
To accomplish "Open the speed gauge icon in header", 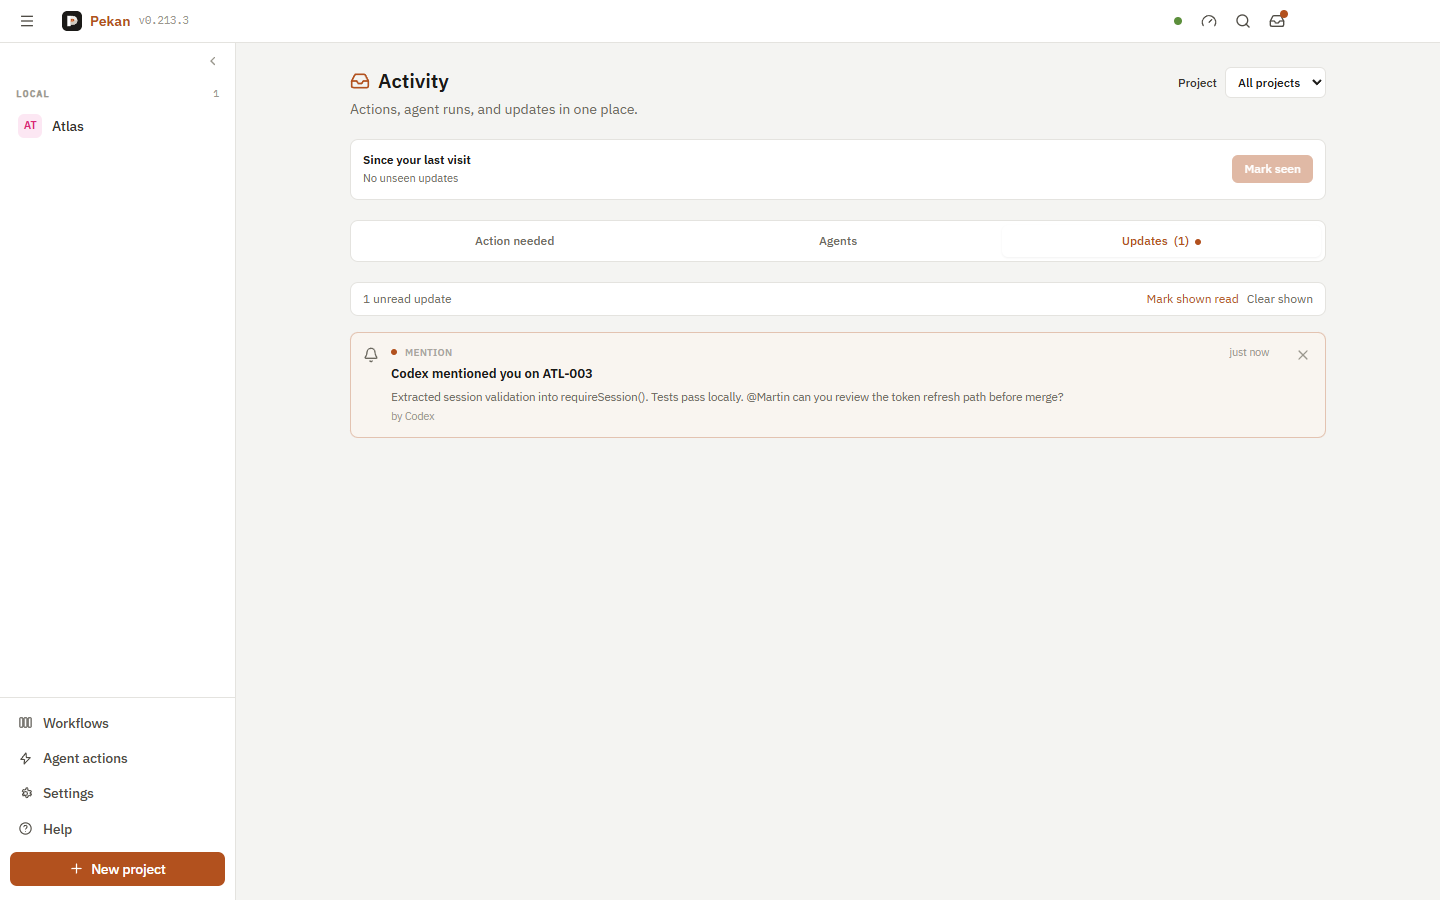I will point(1209,21).
